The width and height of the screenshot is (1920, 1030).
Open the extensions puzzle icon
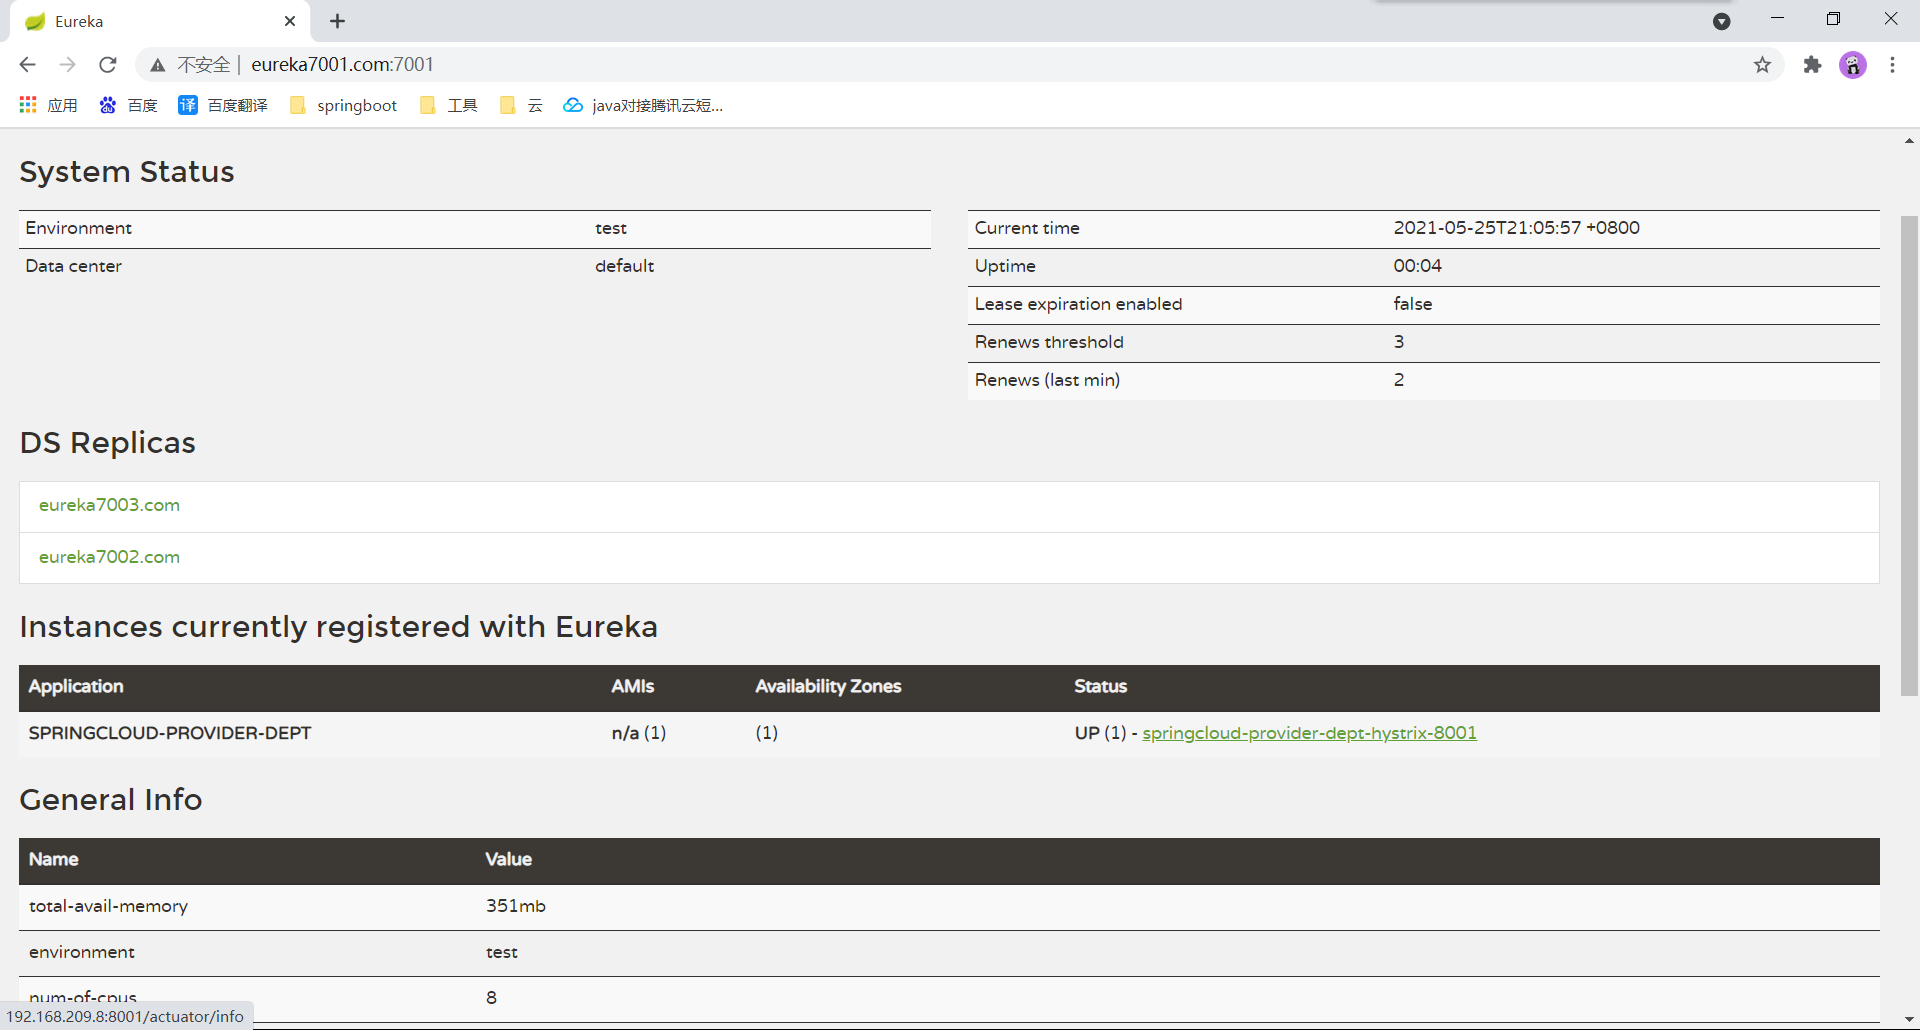1812,65
